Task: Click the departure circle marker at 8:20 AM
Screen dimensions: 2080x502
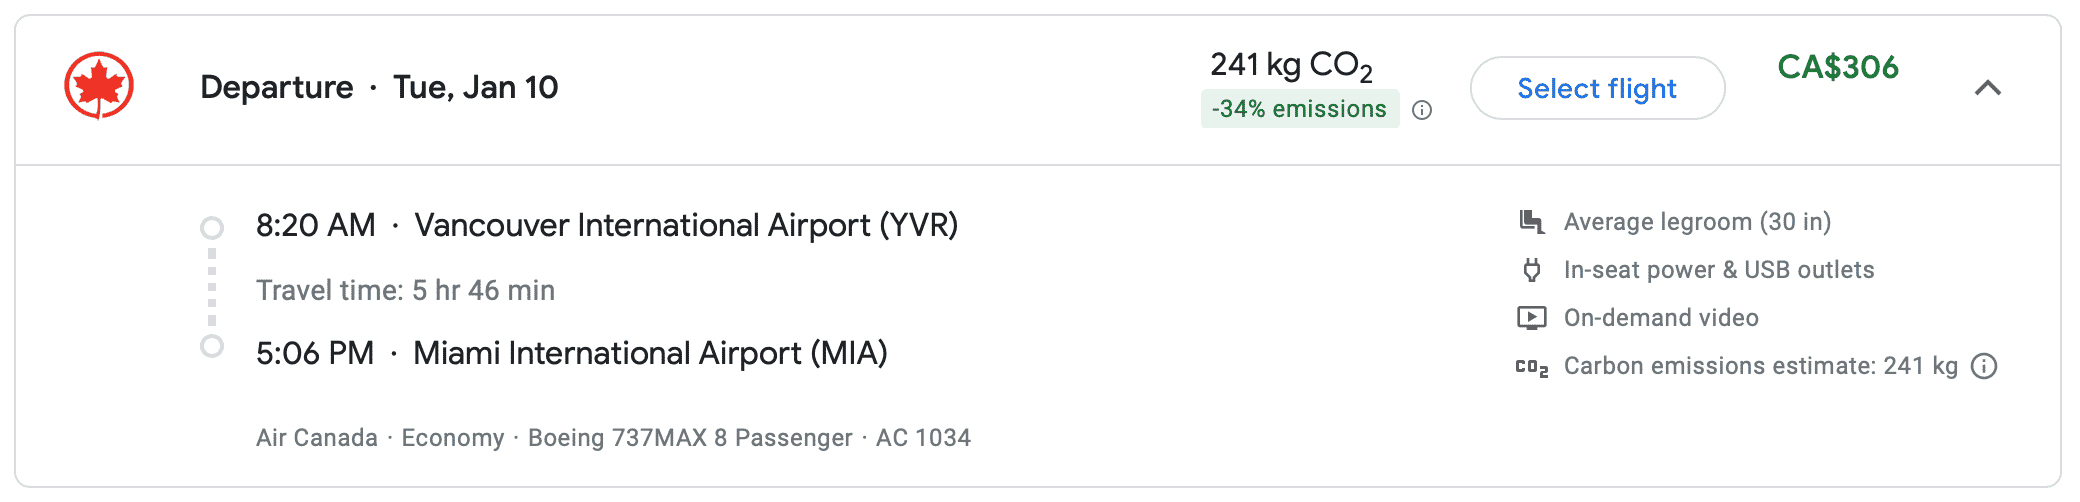Action: coord(212,228)
